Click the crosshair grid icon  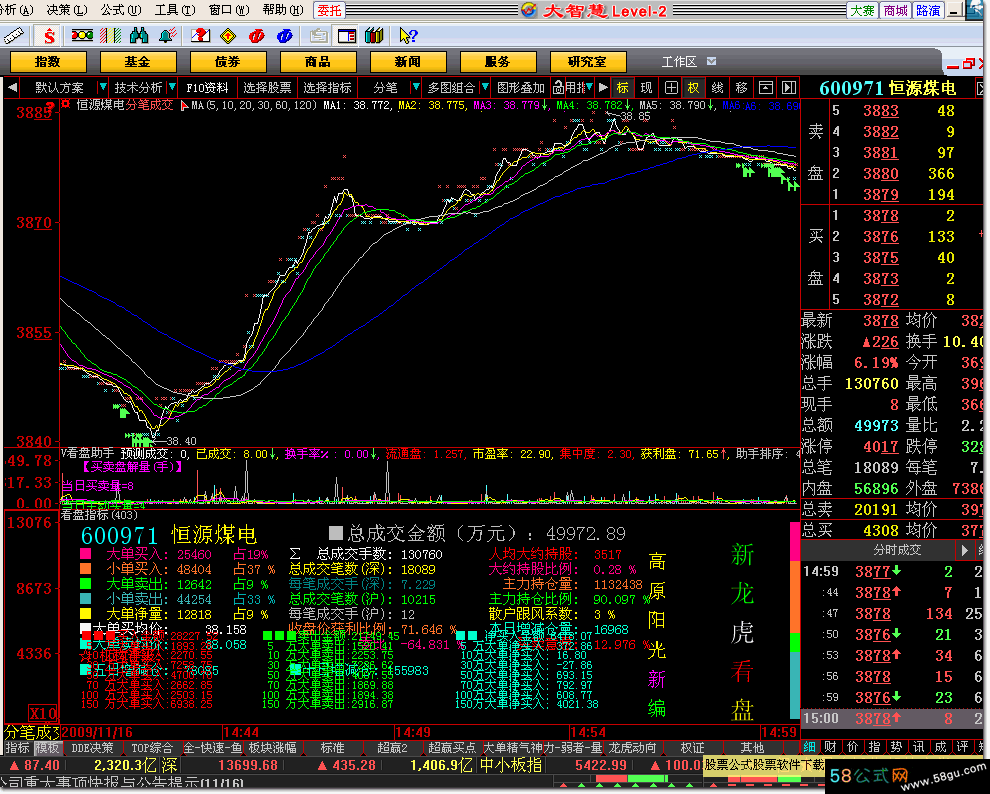point(671,87)
